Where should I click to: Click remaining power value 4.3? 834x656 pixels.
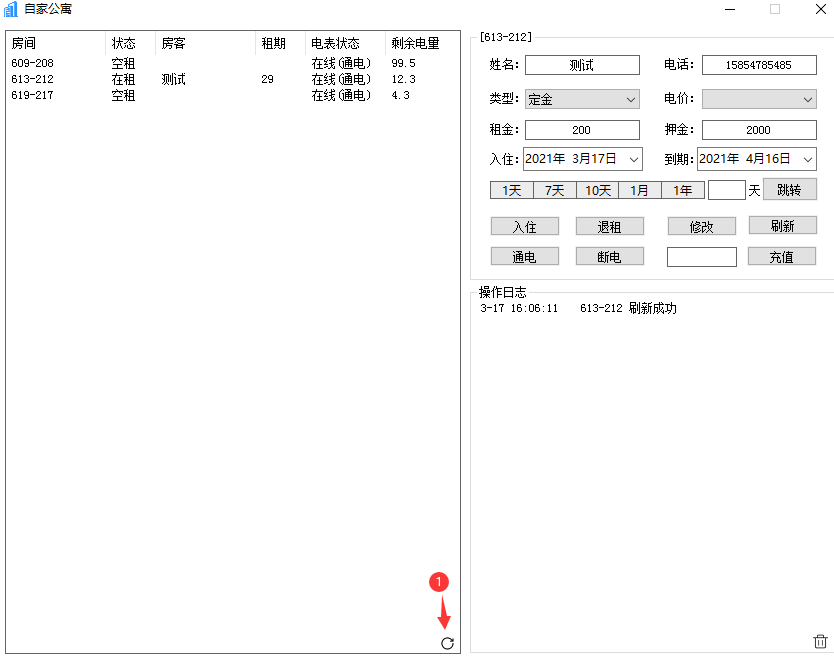click(401, 95)
